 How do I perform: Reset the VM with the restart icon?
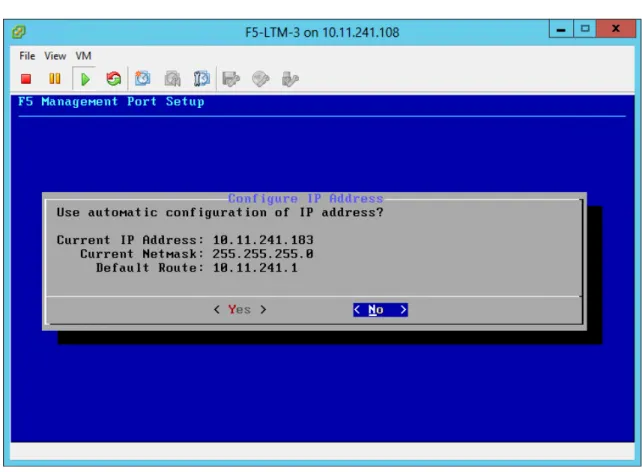click(113, 79)
